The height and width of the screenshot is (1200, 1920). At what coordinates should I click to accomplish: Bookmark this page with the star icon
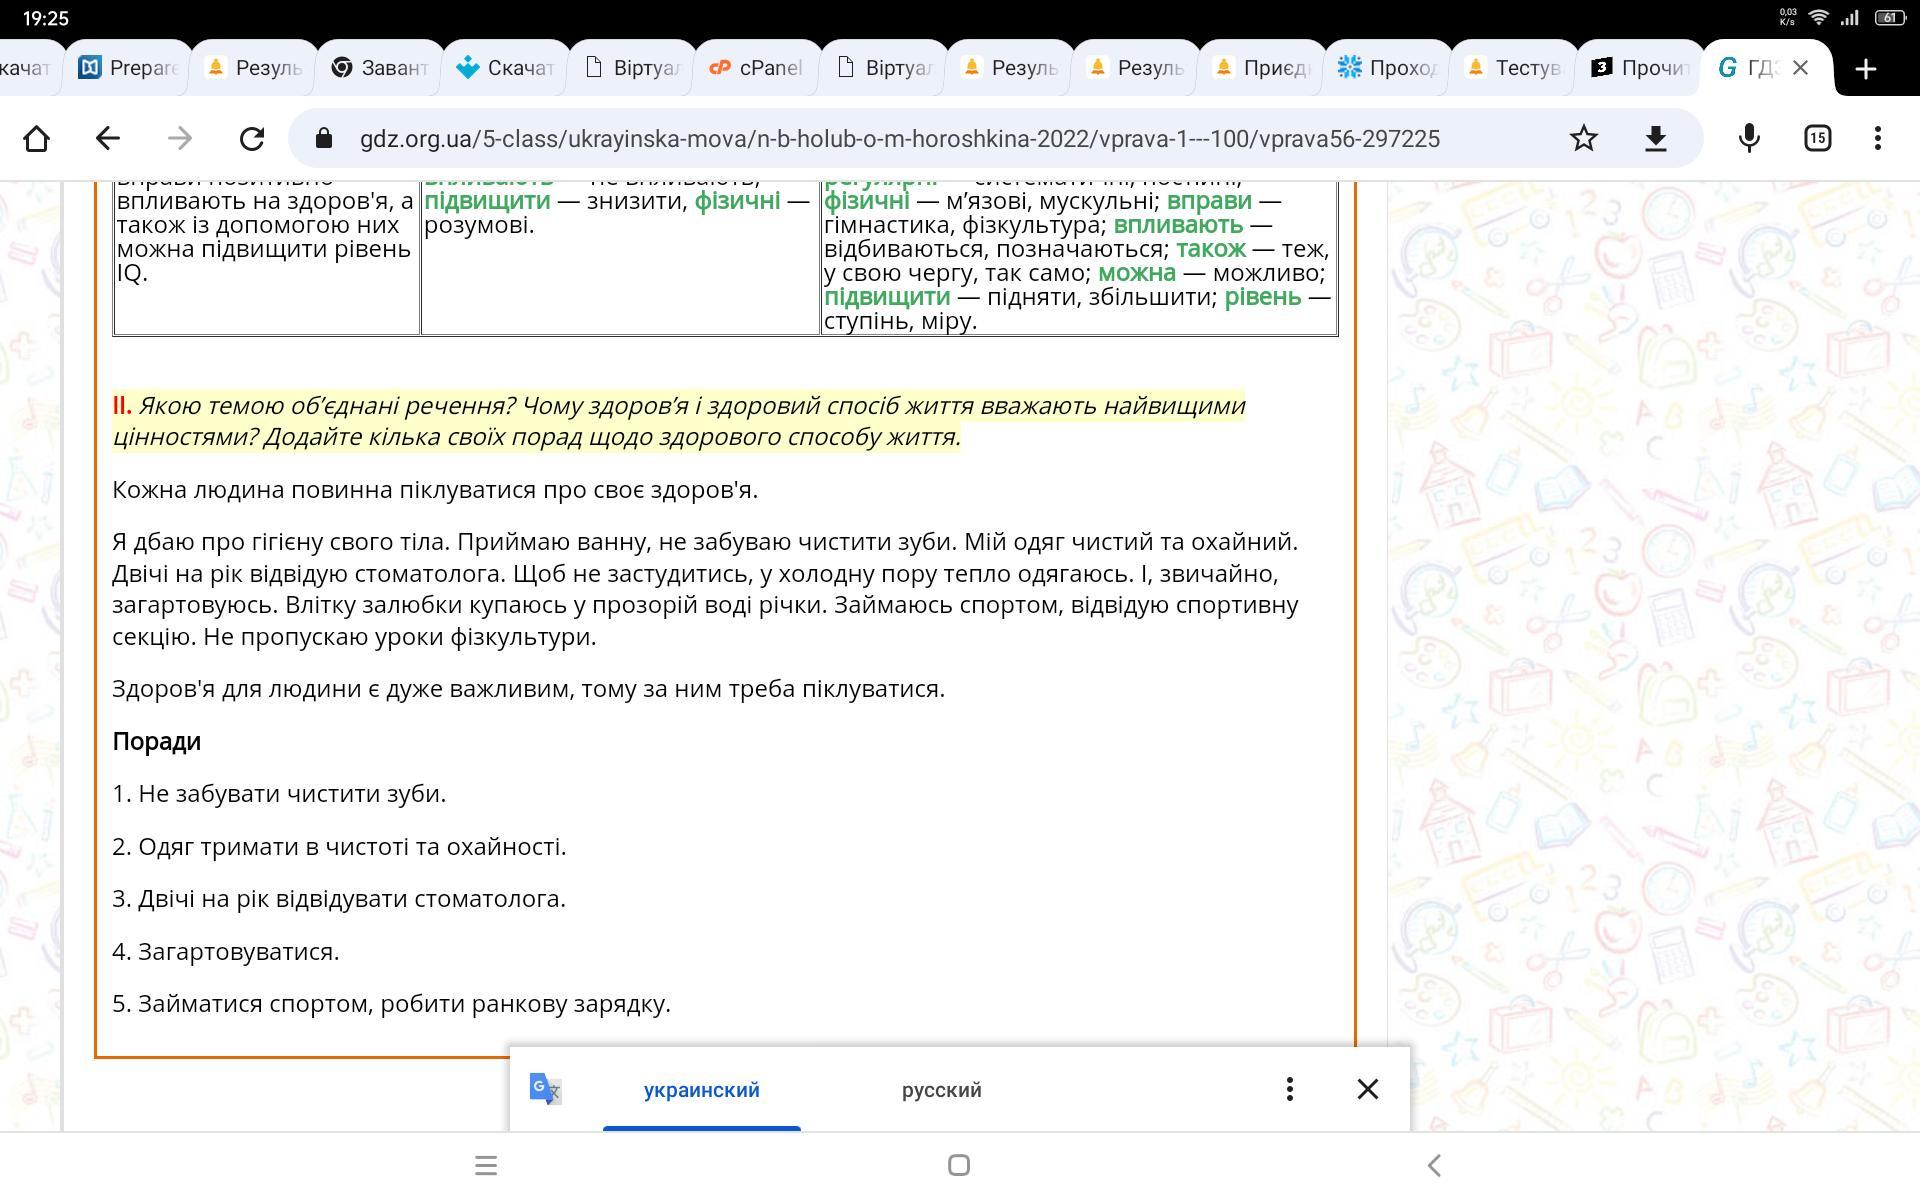pos(1583,138)
